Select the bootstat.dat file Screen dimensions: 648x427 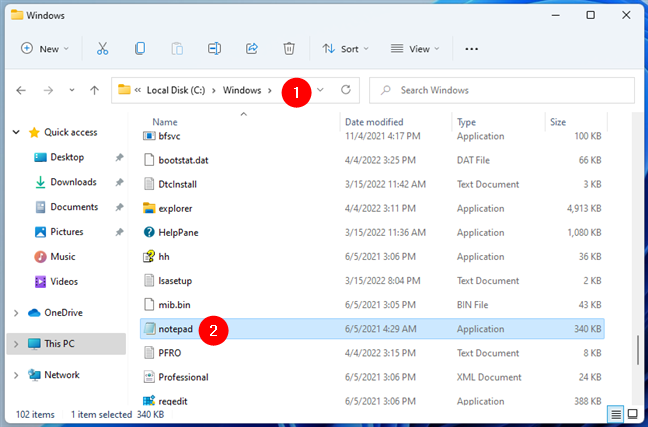[x=183, y=160]
